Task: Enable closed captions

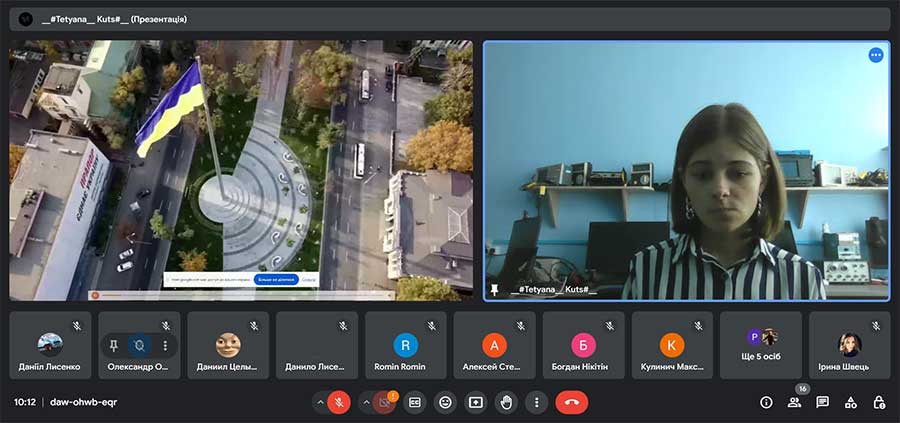Action: click(415, 402)
